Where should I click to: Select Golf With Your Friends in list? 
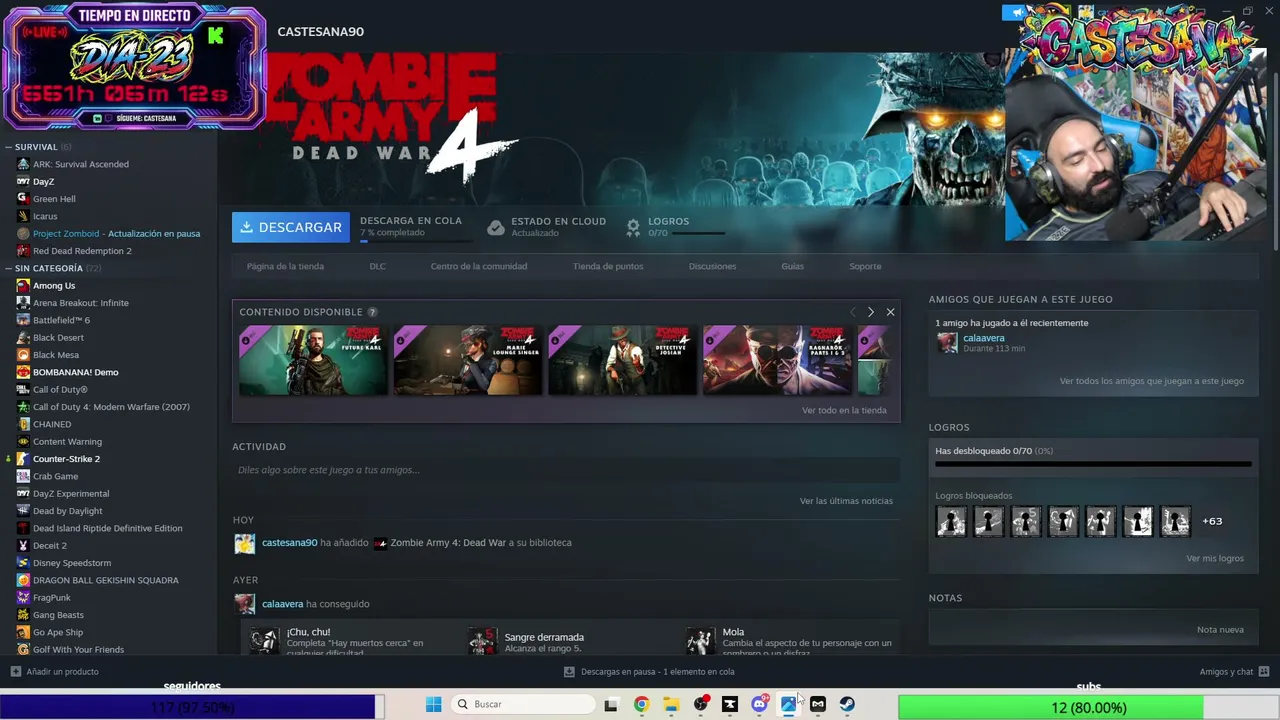[x=78, y=650]
